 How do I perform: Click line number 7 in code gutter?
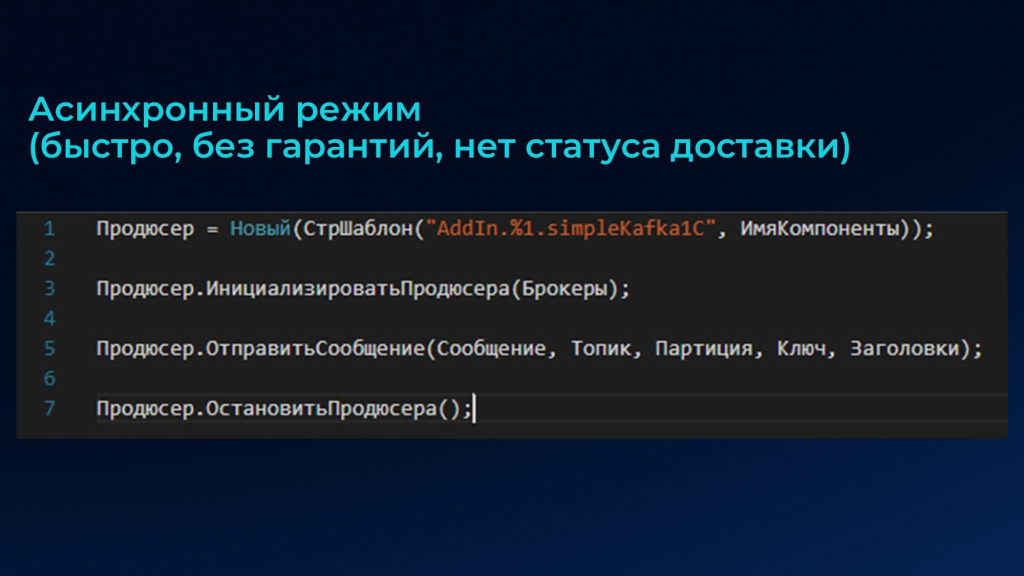(49, 409)
